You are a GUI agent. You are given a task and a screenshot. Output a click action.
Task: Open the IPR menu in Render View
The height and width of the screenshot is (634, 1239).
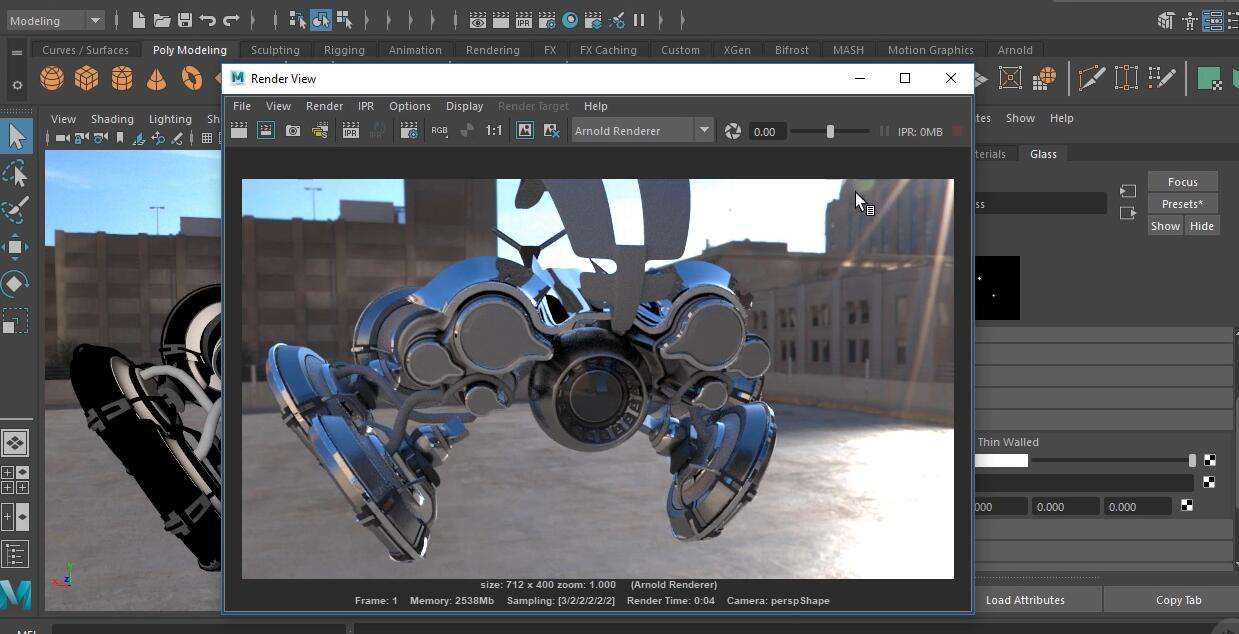click(x=365, y=106)
